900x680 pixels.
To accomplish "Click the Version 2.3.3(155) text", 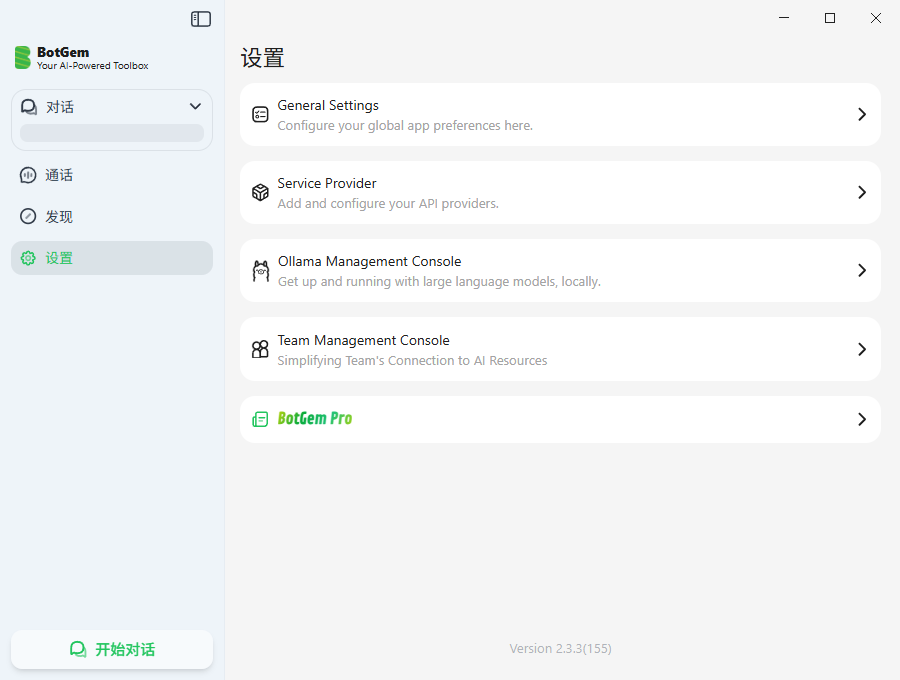I will click(x=560, y=648).
